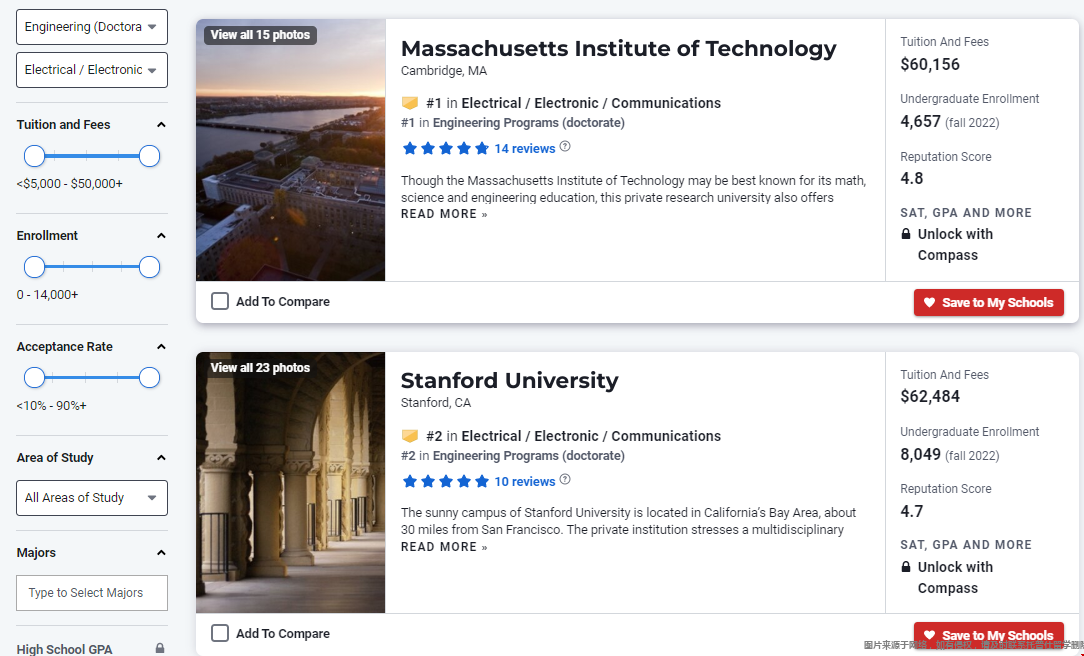
Task: Check Add To Compare for Stanford University
Action: tap(220, 633)
